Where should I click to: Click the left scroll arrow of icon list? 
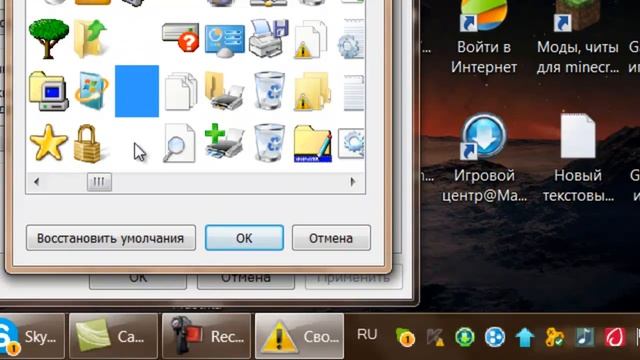pos(36,182)
